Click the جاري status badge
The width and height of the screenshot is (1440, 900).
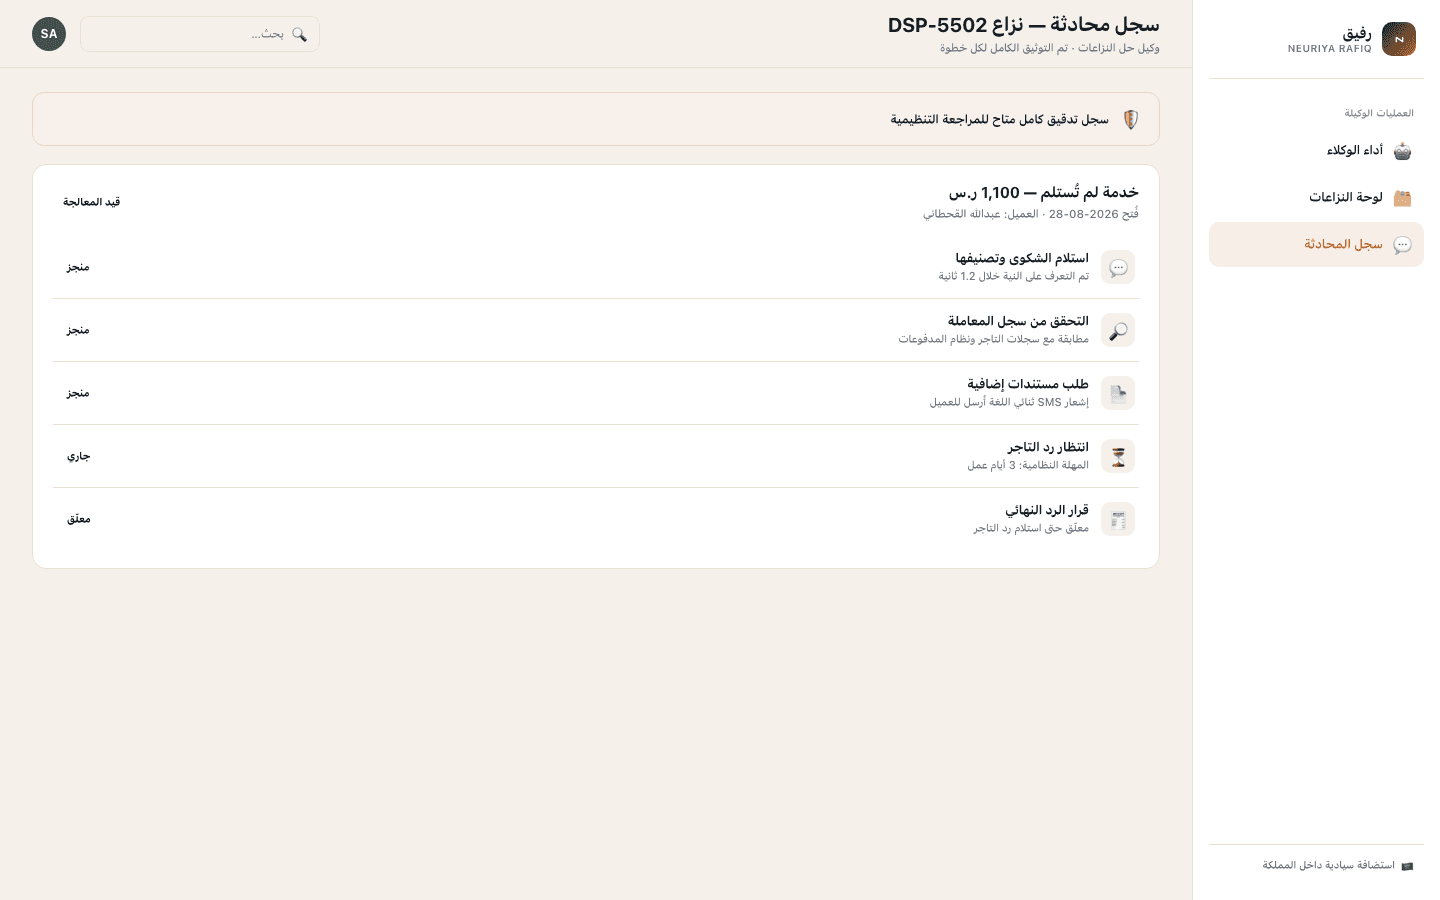pos(78,456)
